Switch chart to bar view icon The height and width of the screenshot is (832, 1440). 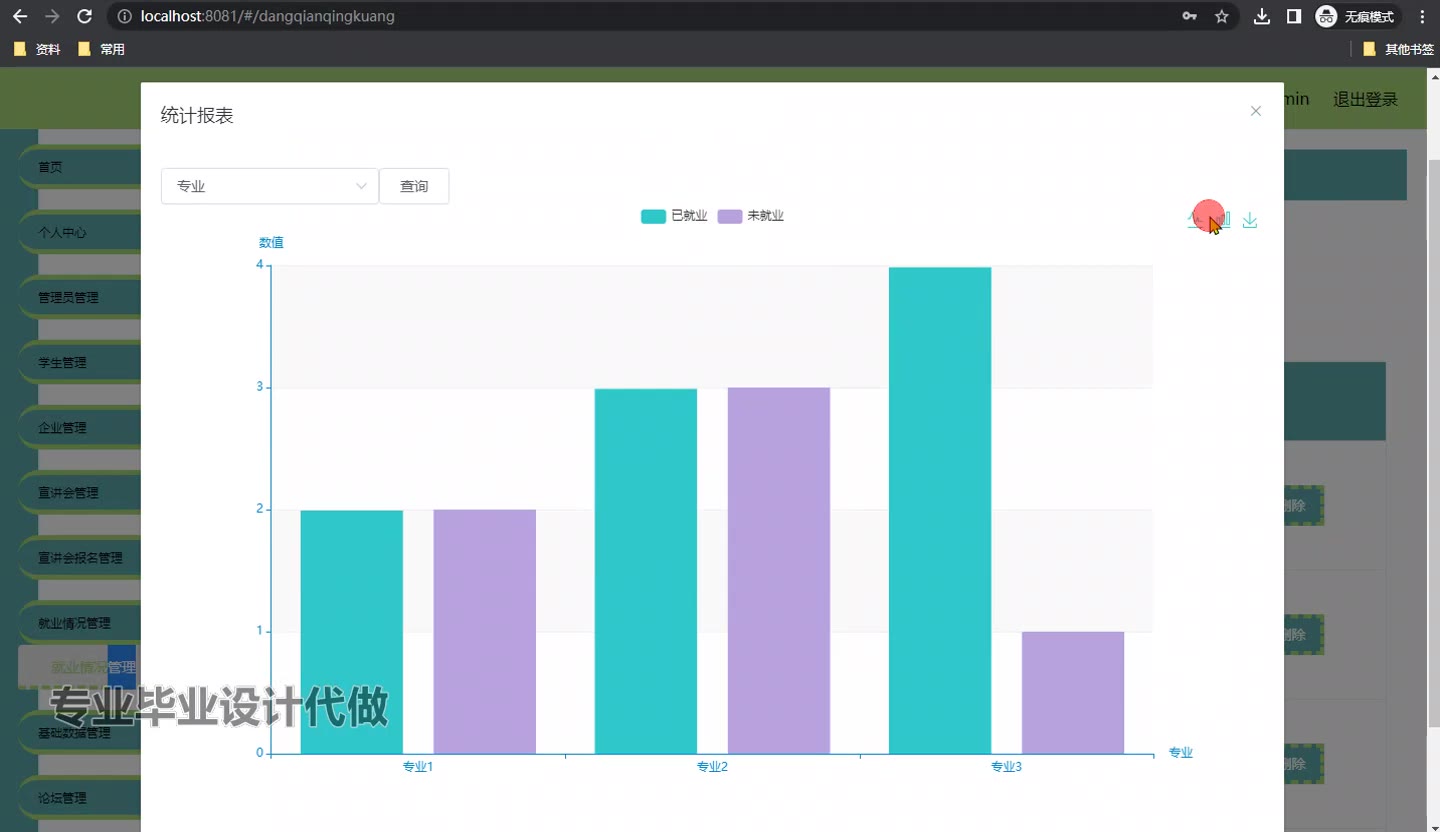[1223, 220]
